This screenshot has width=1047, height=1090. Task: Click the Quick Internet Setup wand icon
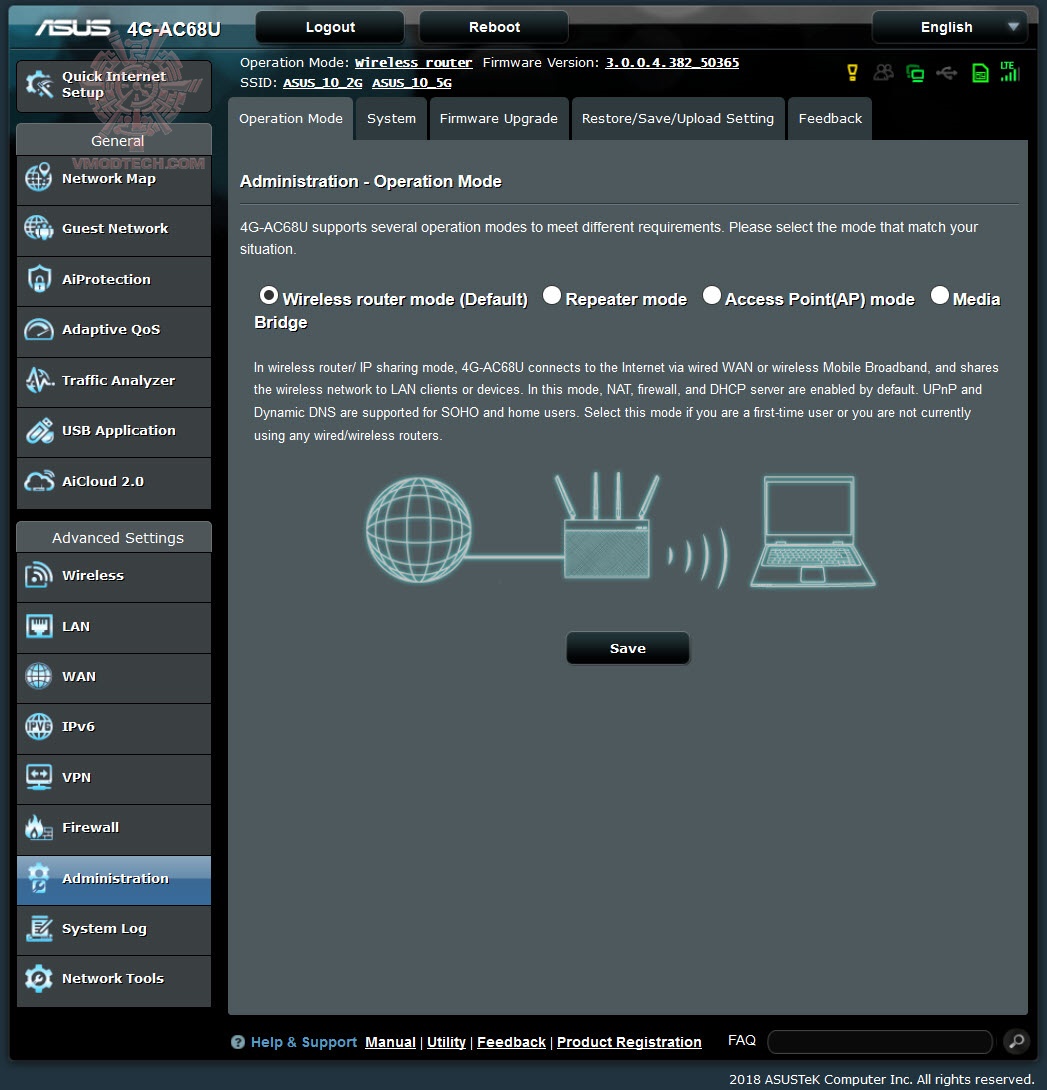[39, 85]
